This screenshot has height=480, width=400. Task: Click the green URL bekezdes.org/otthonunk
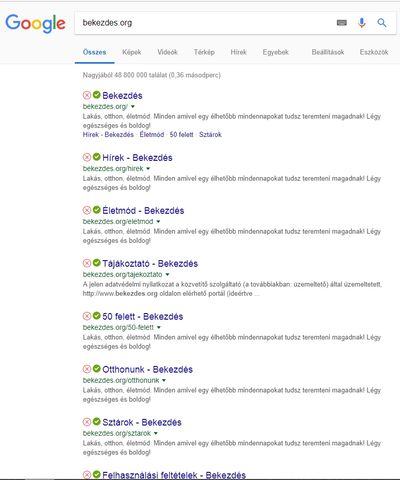pyautogui.click(x=121, y=380)
